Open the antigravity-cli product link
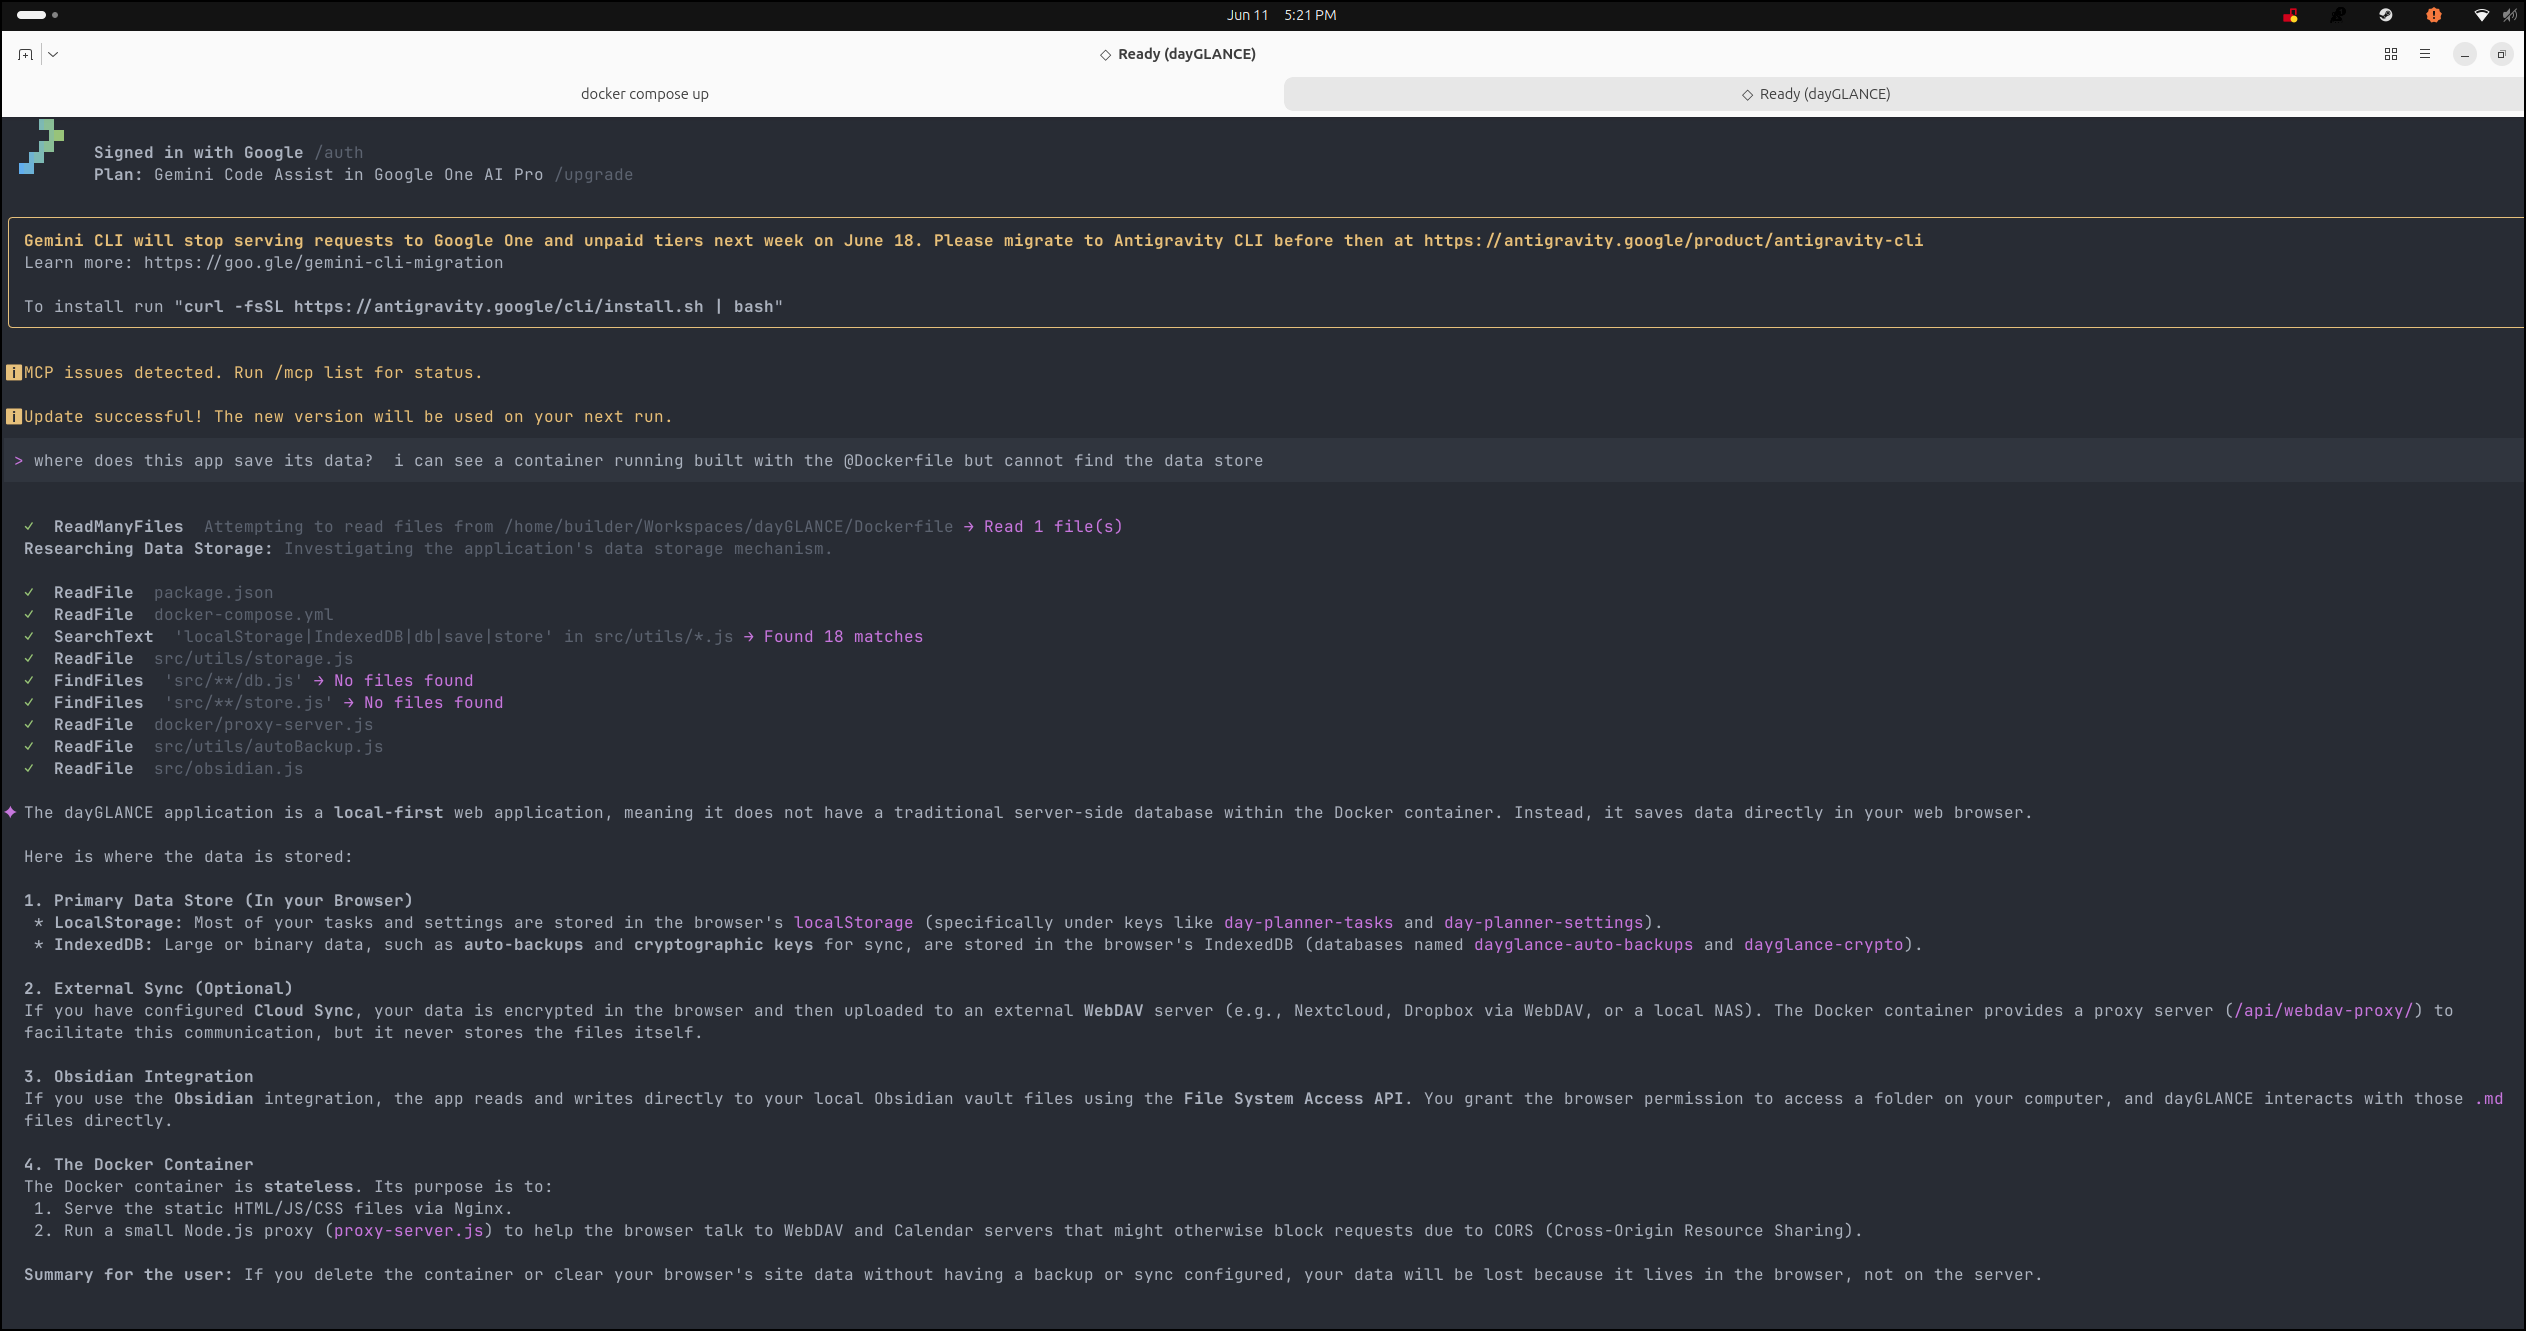 pyautogui.click(x=1673, y=241)
